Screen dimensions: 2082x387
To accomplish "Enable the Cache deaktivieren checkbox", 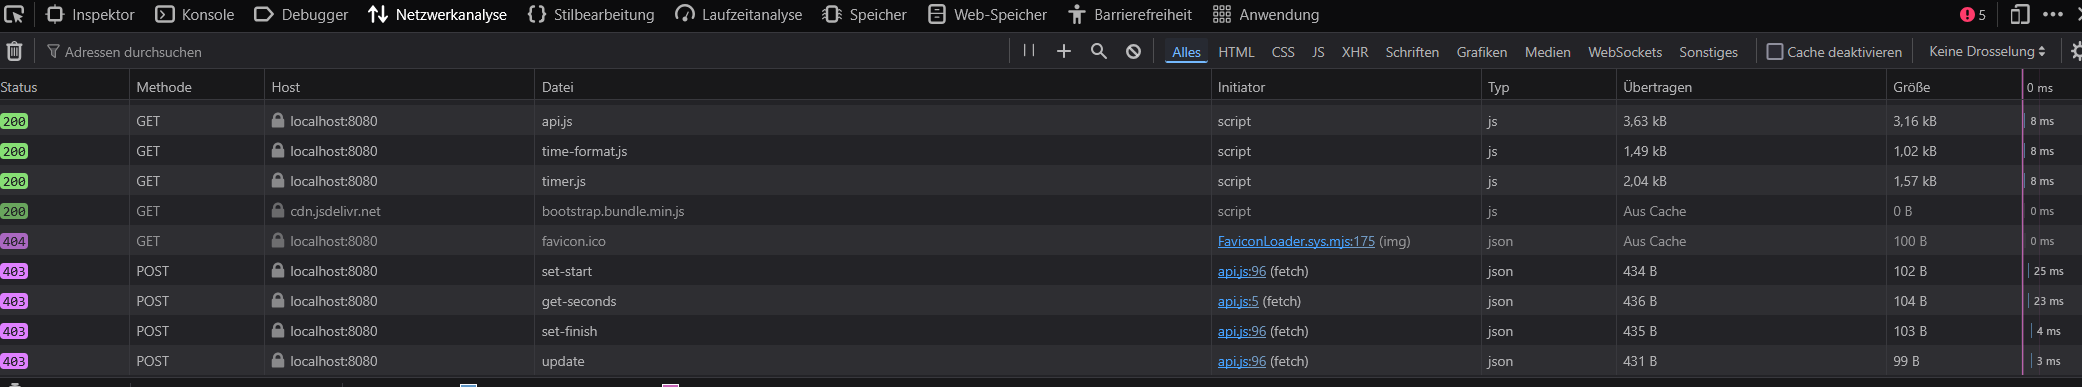I will [x=1775, y=52].
